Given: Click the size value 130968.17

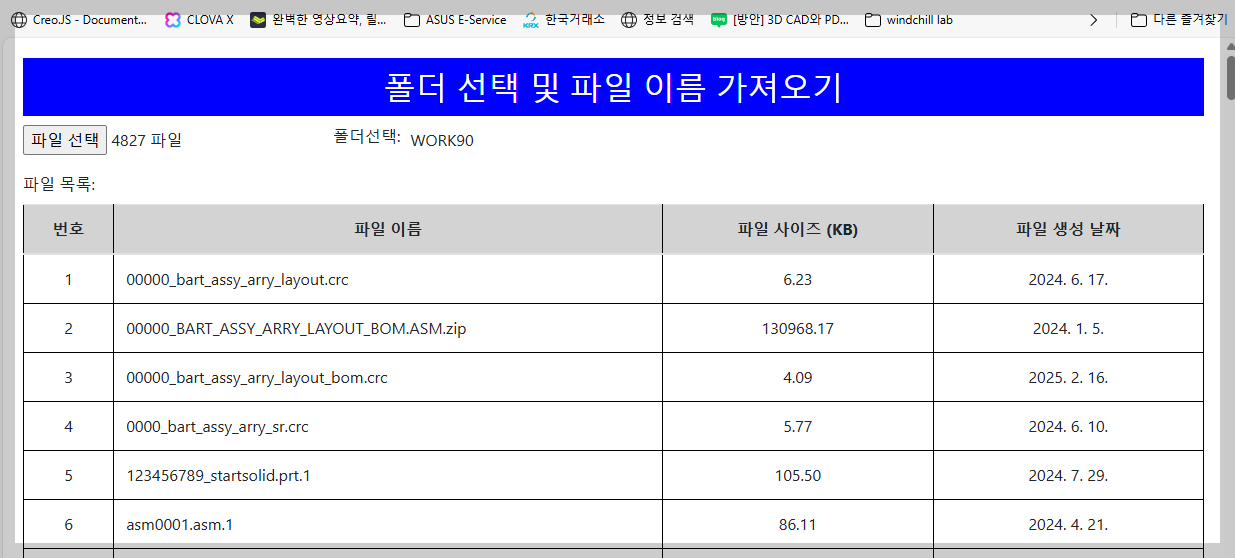Looking at the screenshot, I should pyautogui.click(x=798, y=329).
